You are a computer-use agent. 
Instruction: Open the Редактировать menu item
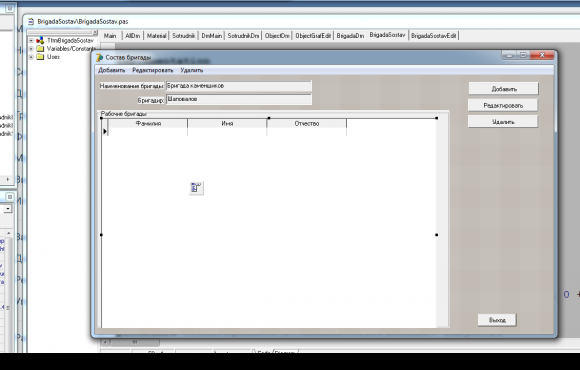click(152, 70)
